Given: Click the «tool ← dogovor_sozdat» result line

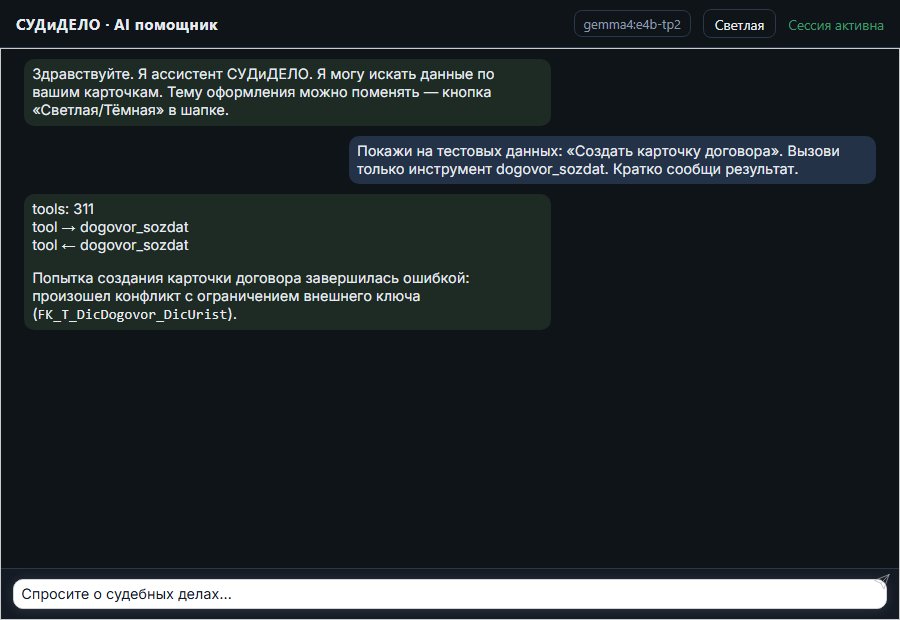Looking at the screenshot, I should (110, 245).
